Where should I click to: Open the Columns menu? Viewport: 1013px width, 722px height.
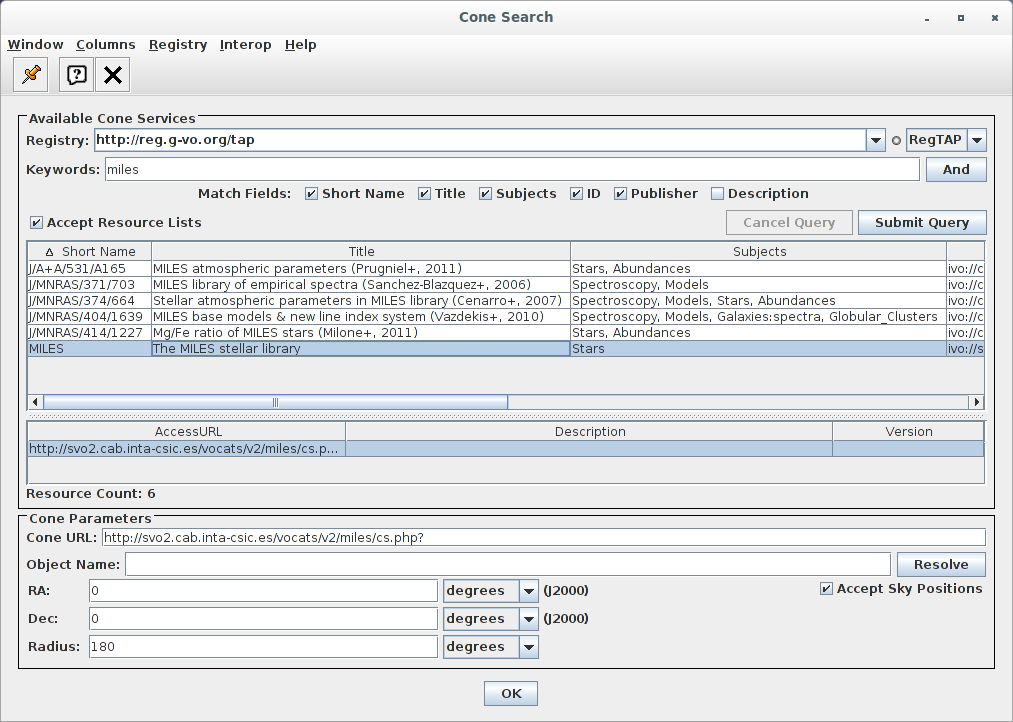[x=106, y=45]
